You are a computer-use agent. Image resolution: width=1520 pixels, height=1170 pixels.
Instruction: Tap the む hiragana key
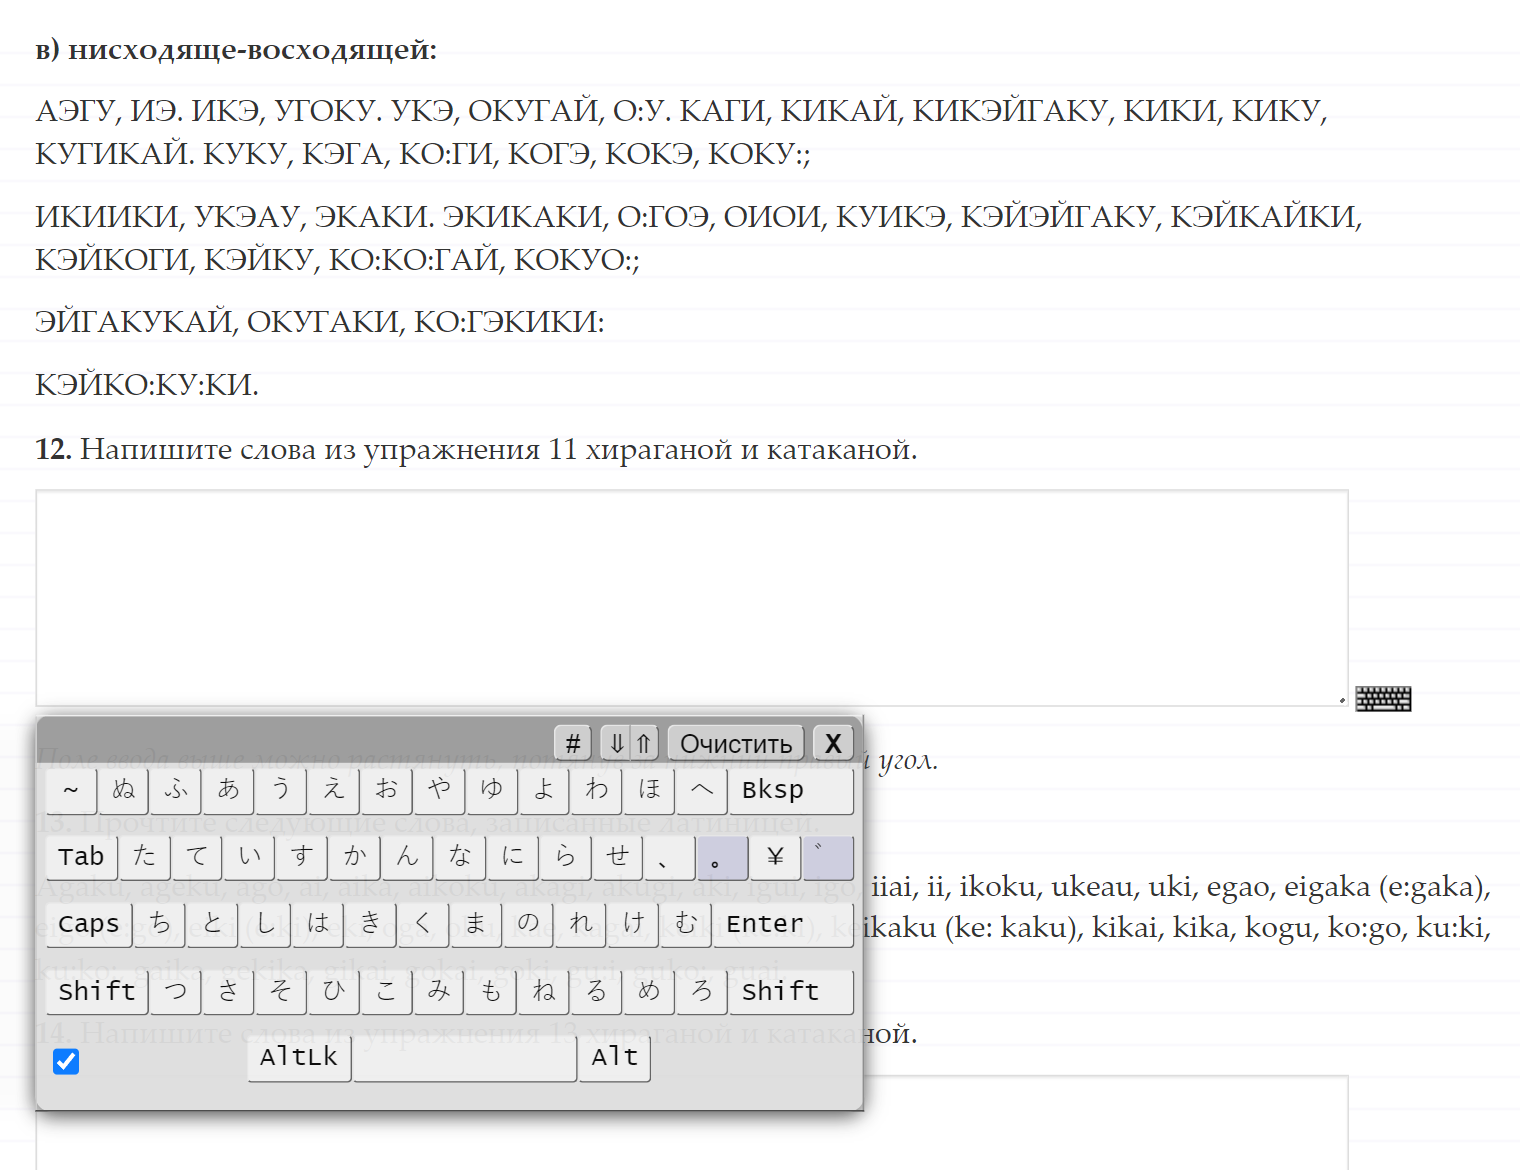tap(685, 924)
